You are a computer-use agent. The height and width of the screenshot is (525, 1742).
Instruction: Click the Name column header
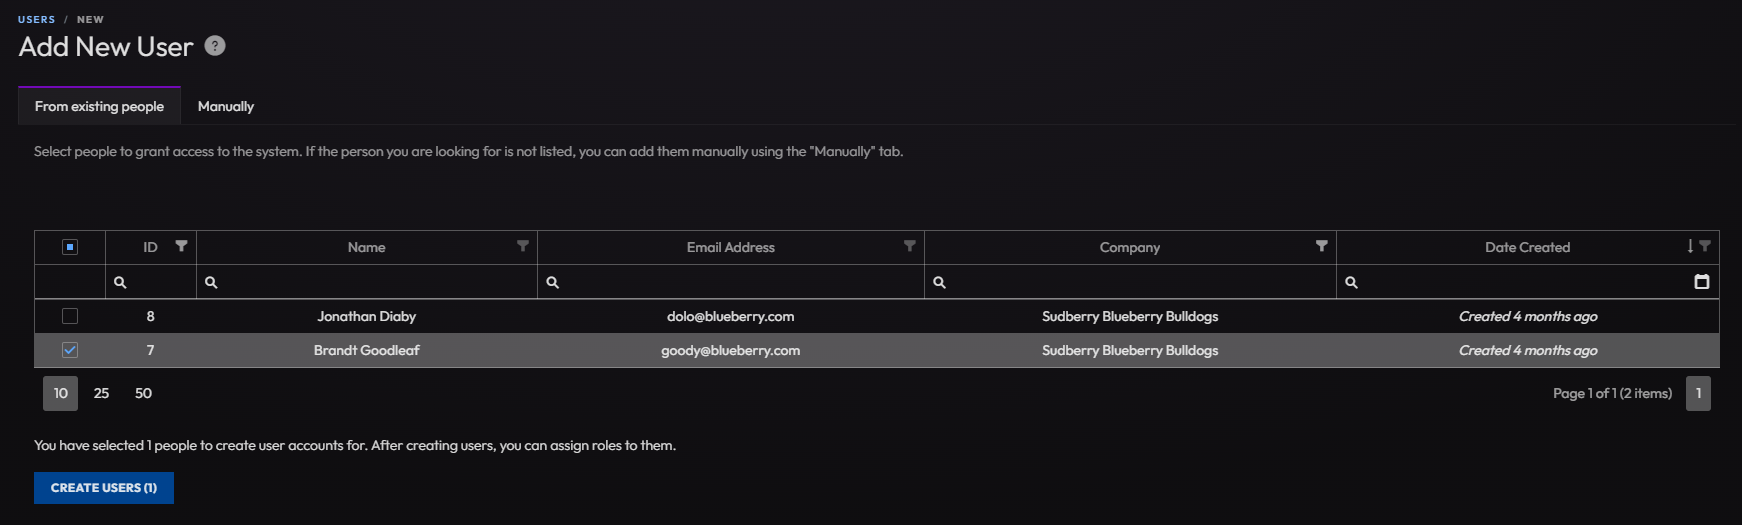[x=366, y=247]
